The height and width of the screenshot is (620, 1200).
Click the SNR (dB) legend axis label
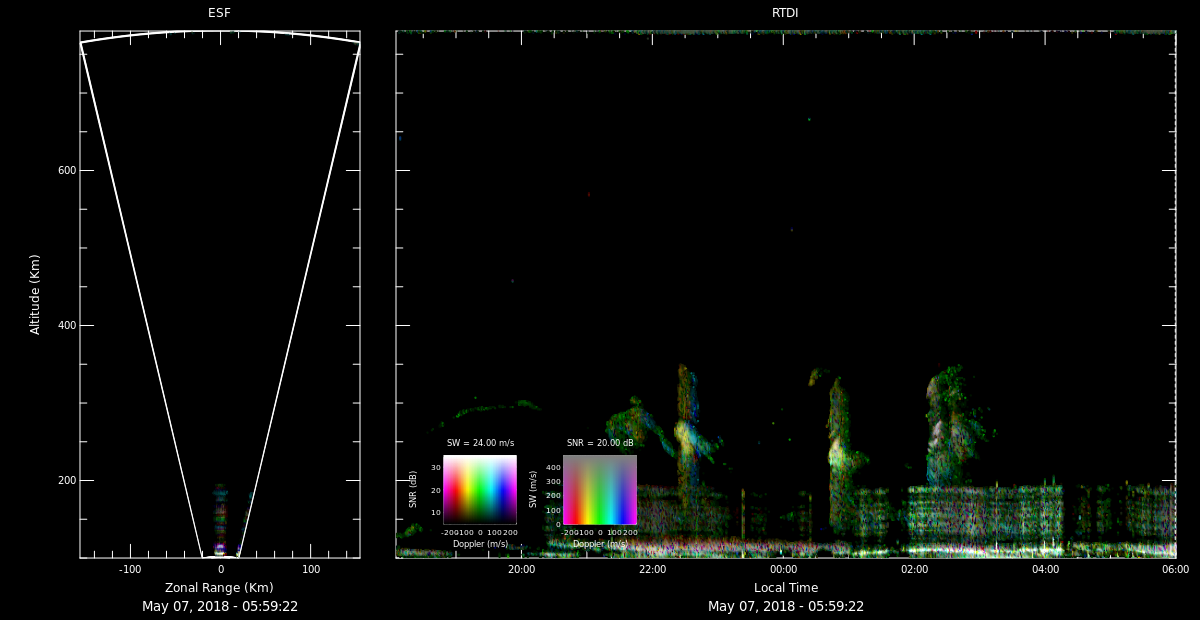tap(413, 489)
